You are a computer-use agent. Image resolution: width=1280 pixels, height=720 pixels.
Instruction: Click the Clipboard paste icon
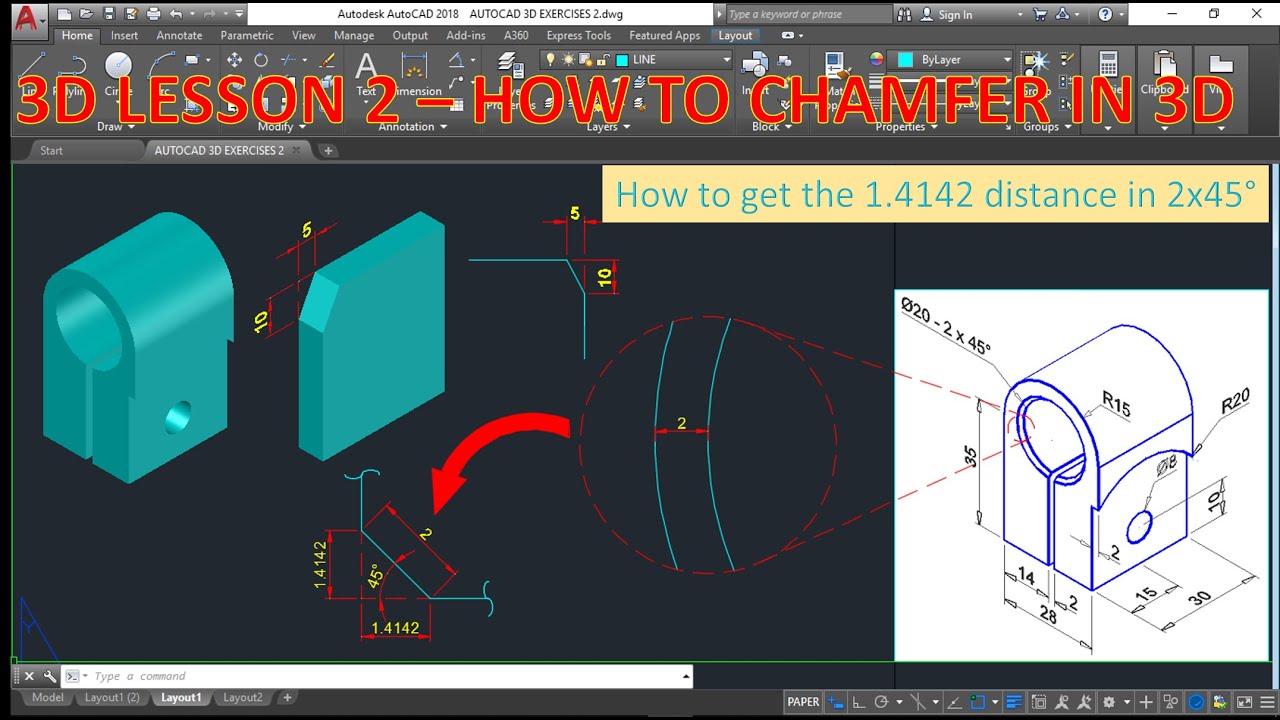click(1164, 64)
